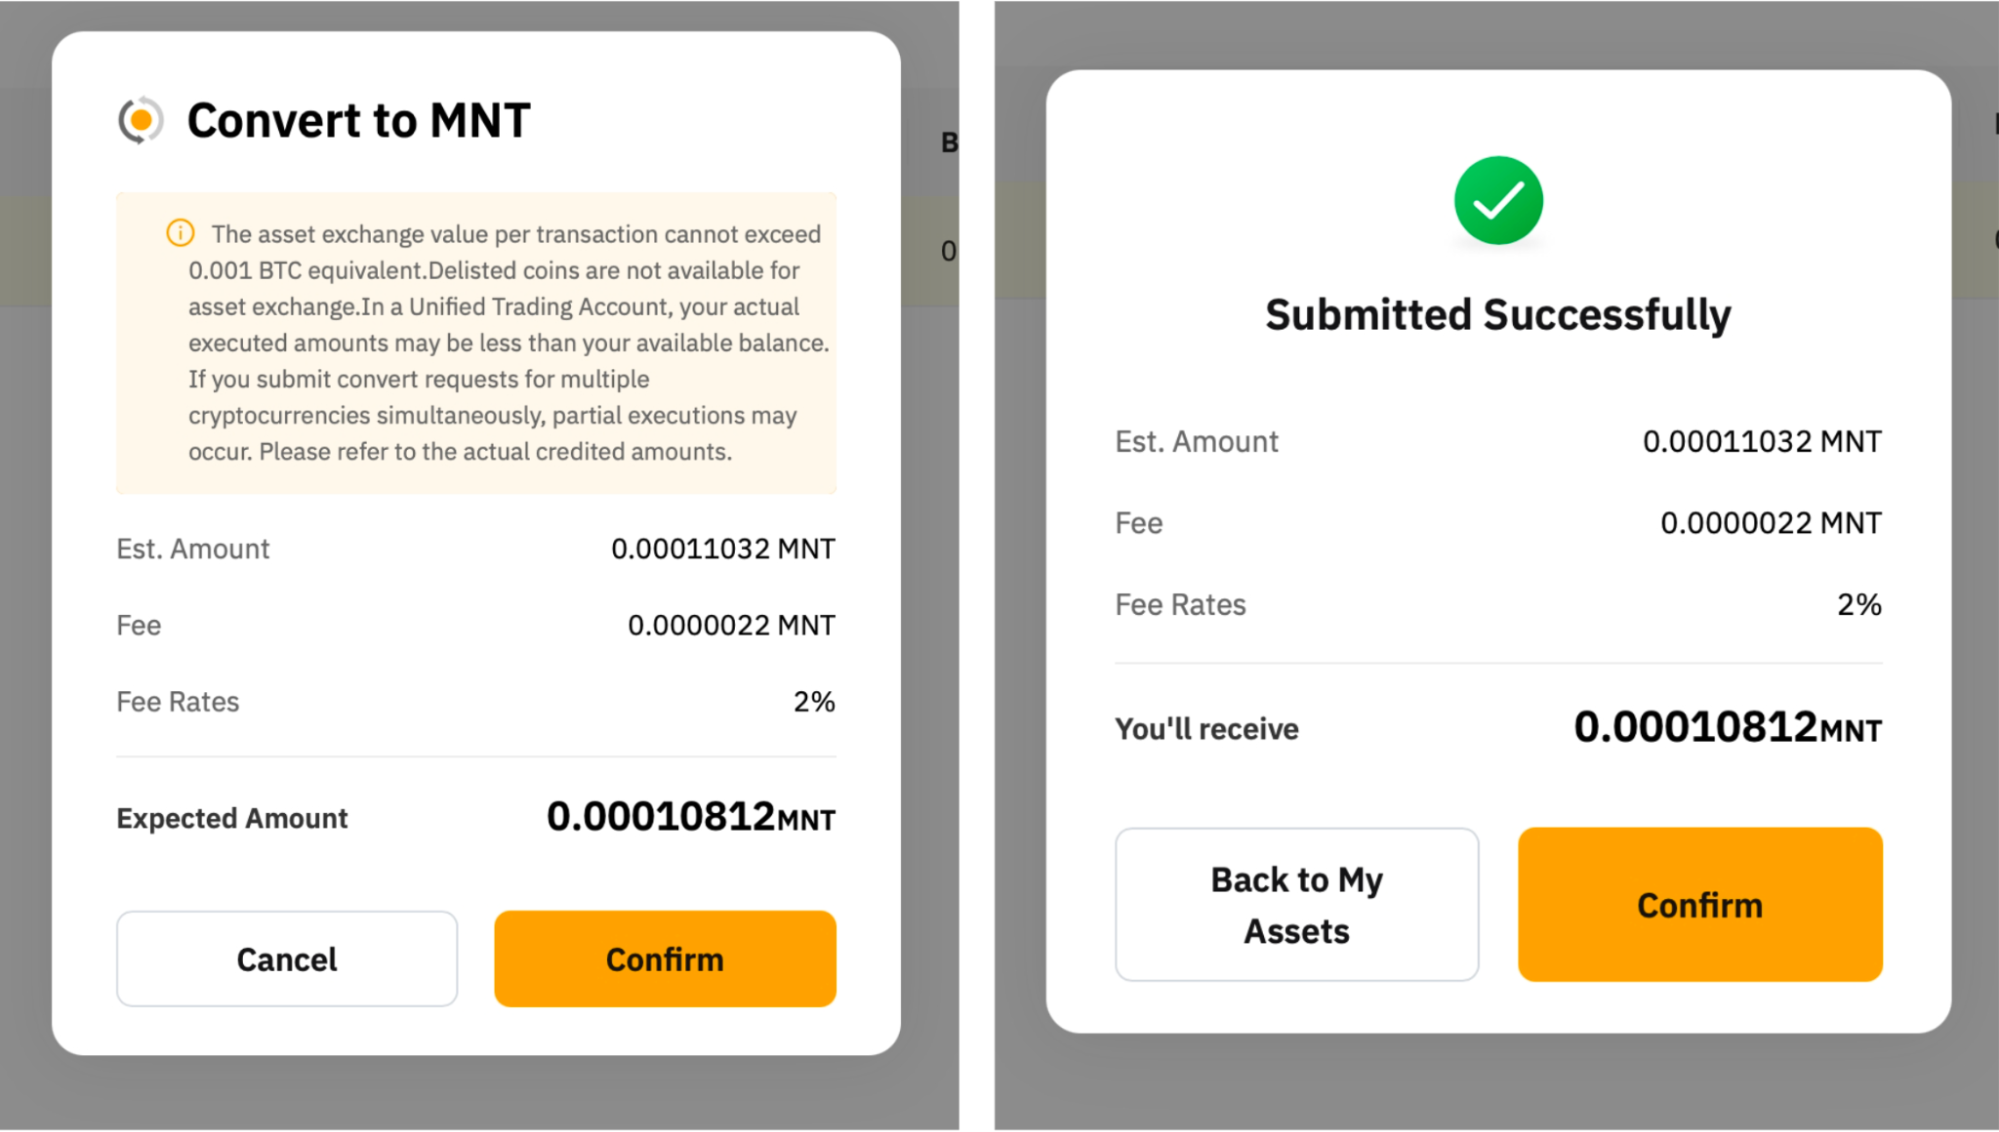Image resolution: width=1999 pixels, height=1132 pixels.
Task: Click Fee value in Submitted Successfully dialog
Action: tap(1770, 523)
